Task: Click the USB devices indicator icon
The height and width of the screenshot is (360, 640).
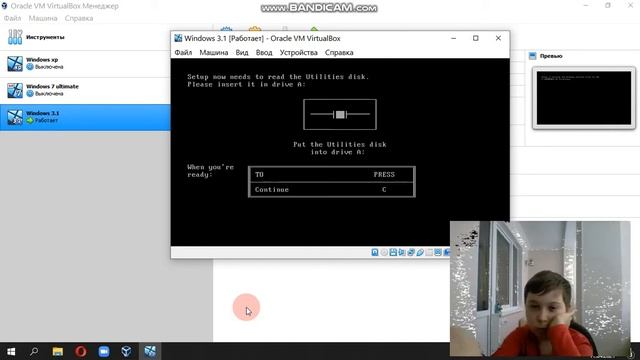Action: click(x=420, y=252)
